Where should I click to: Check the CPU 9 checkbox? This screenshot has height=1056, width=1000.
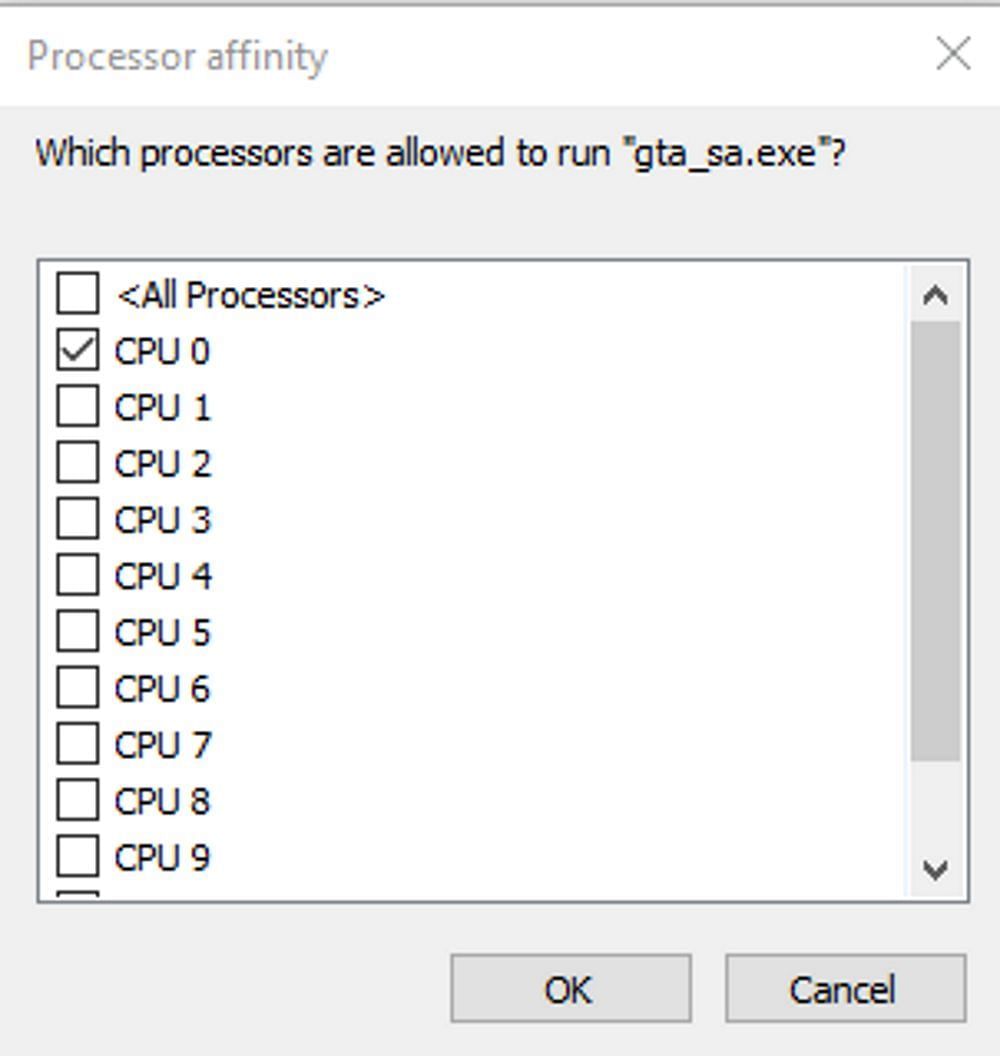coord(78,857)
